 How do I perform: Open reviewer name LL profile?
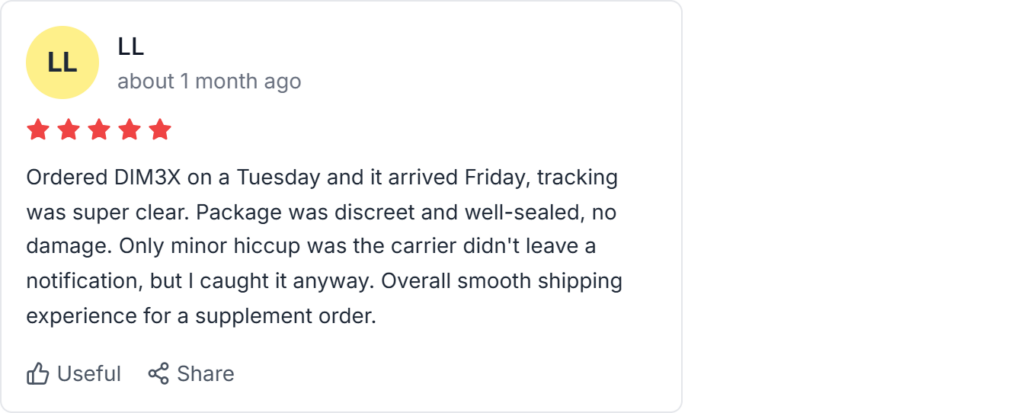pyautogui.click(x=131, y=46)
